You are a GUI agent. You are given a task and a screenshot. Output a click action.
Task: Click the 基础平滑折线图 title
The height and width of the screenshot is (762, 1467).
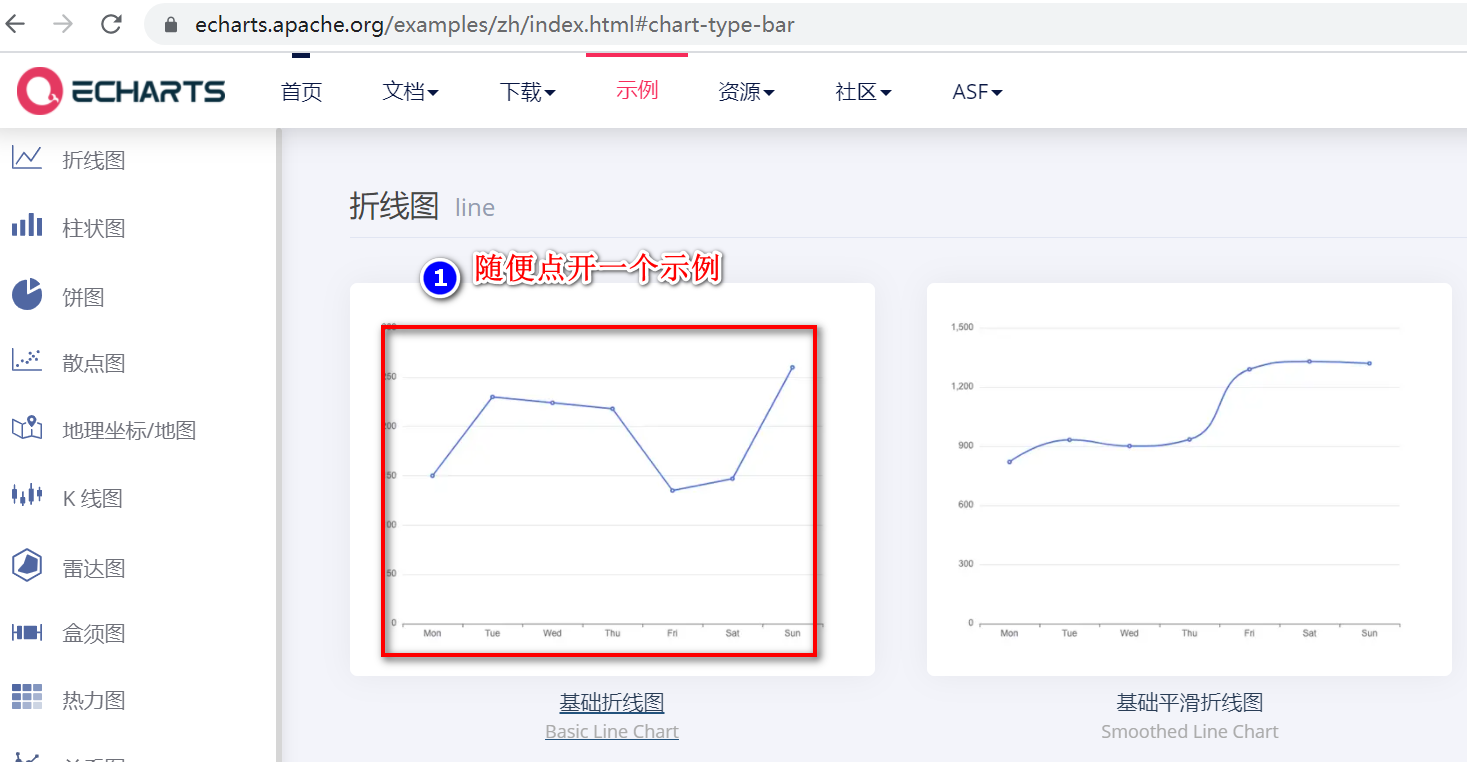click(1190, 703)
